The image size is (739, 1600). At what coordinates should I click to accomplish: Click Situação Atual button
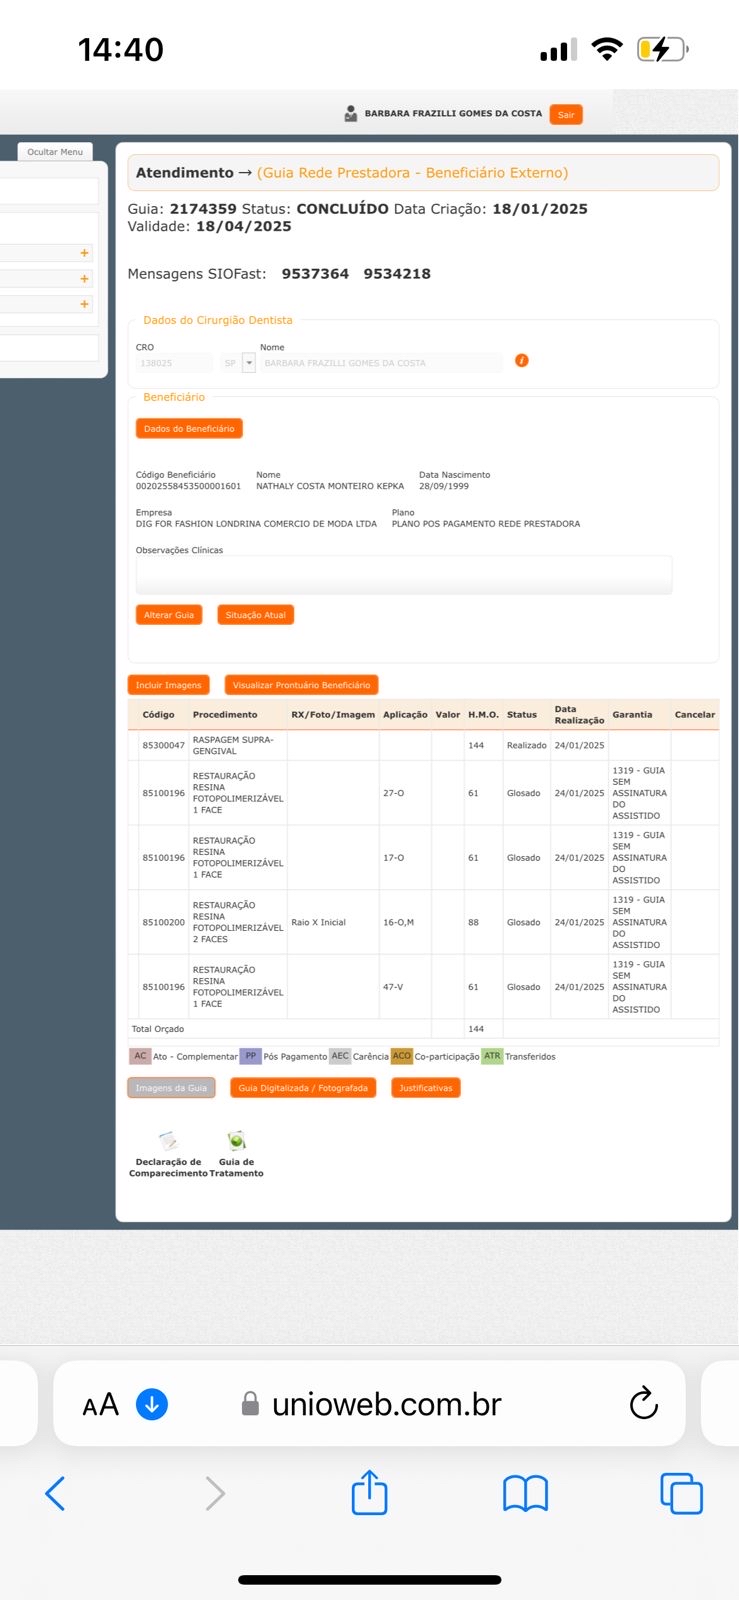point(256,615)
